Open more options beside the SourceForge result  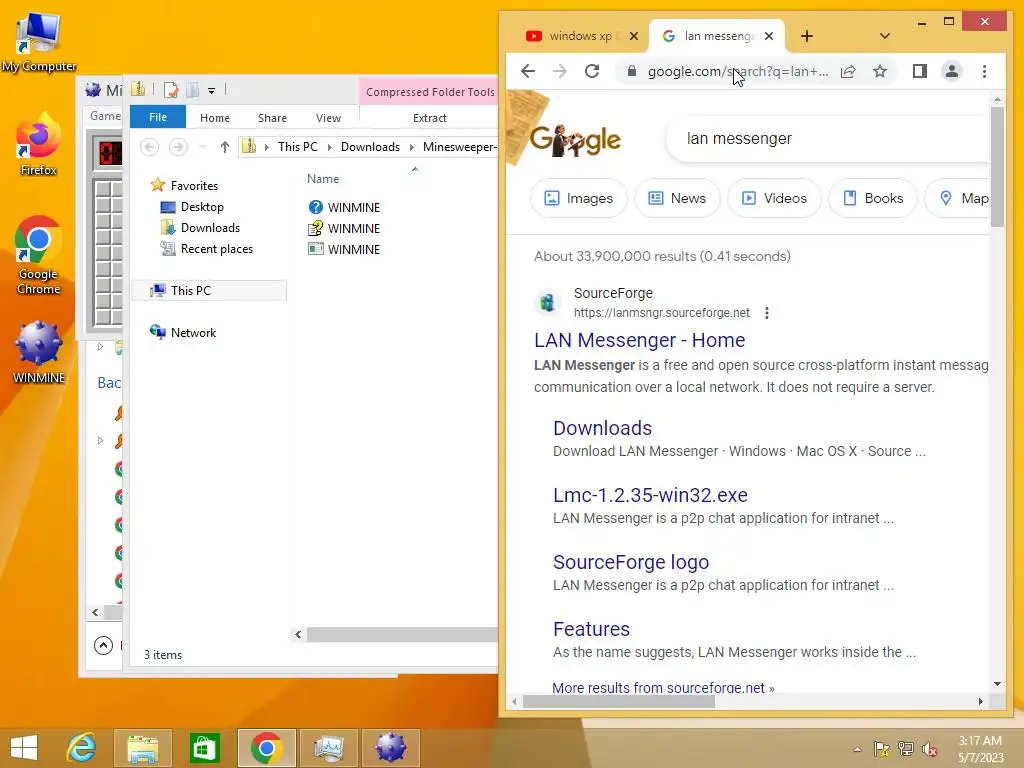(x=767, y=313)
